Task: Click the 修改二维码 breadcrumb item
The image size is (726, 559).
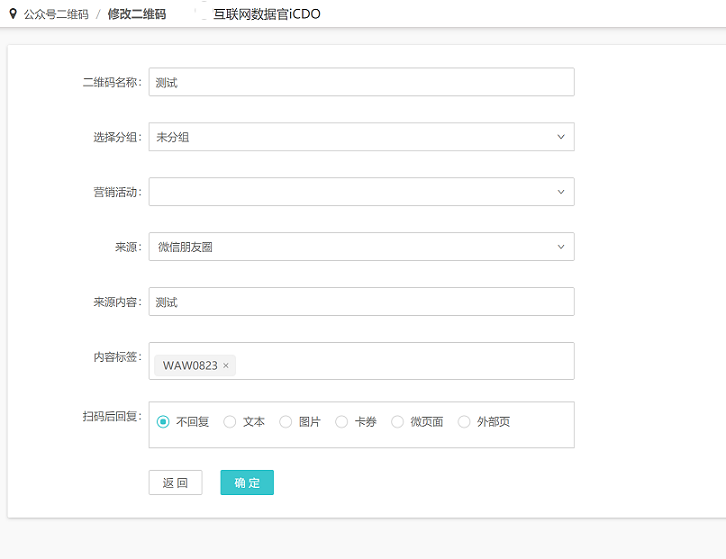Action: [137, 15]
